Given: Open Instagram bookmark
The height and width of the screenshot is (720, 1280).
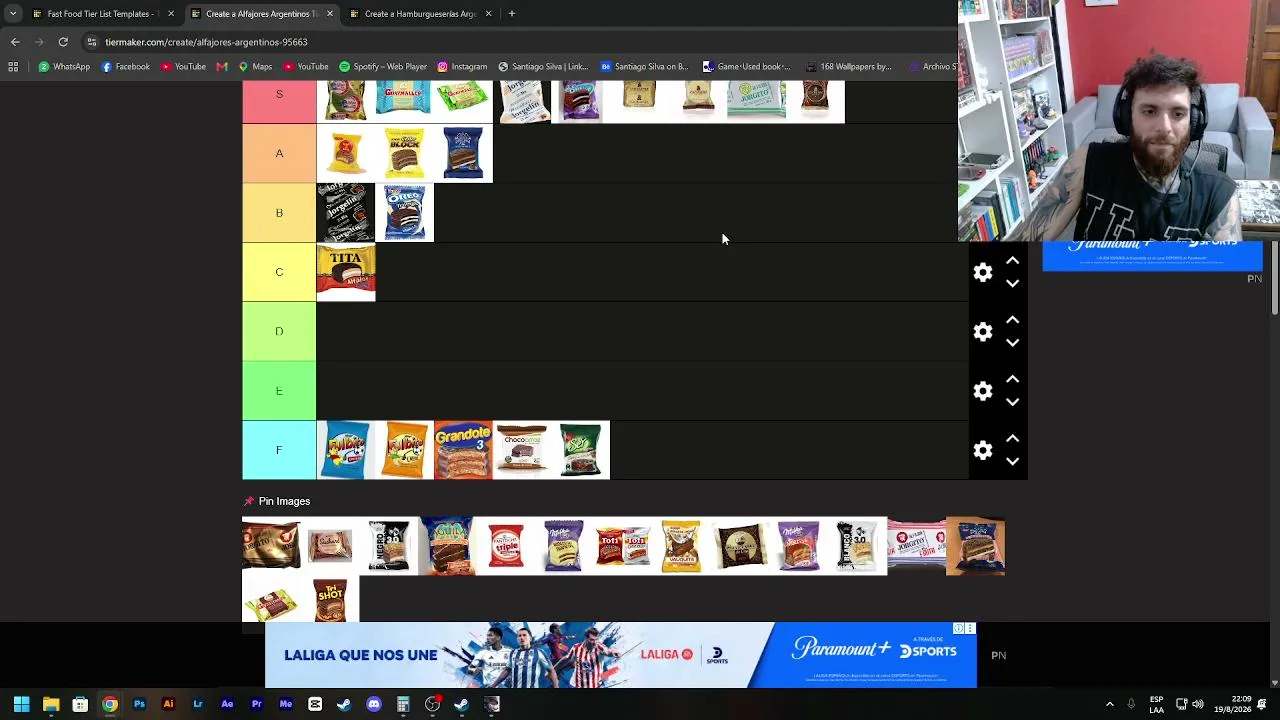Looking at the screenshot, I should (462, 67).
